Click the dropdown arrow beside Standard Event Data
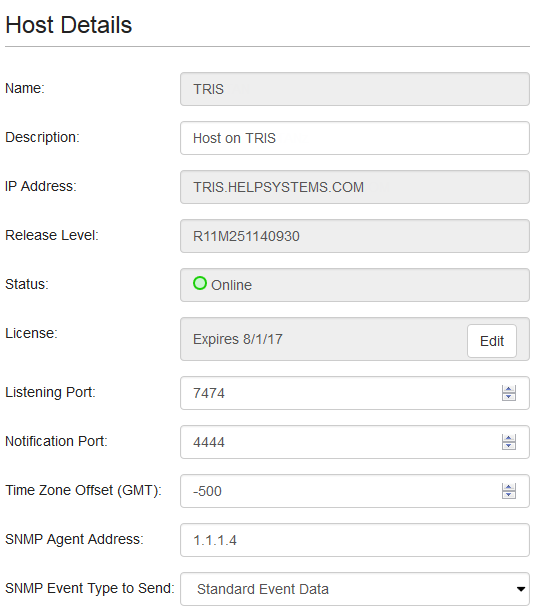534x610 pixels. click(x=520, y=589)
